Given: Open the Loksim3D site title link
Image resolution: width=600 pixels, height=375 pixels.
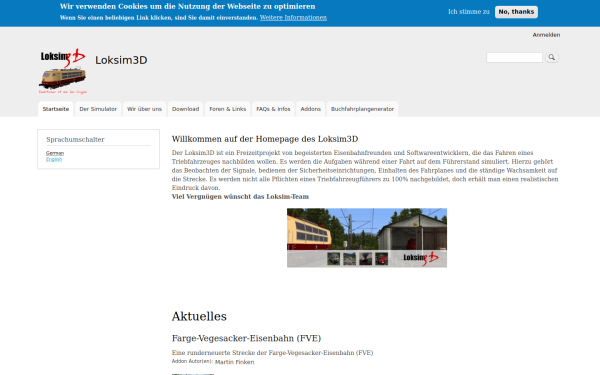Looking at the screenshot, I should tap(121, 60).
